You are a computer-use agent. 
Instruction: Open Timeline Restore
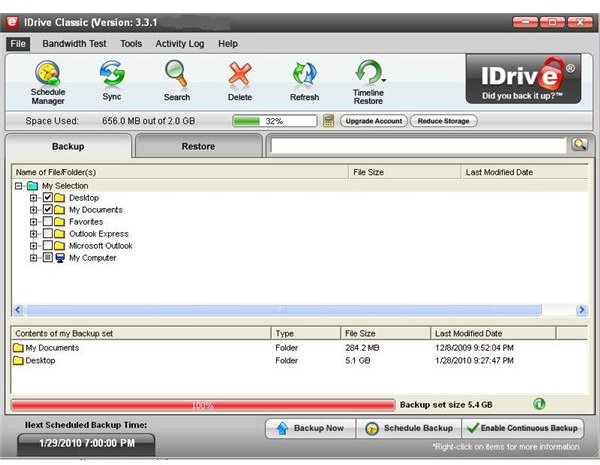coord(368,82)
